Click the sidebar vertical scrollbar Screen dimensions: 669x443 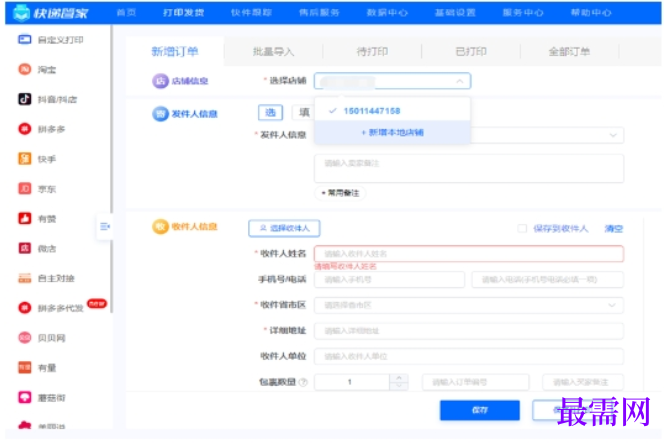pos(111,169)
